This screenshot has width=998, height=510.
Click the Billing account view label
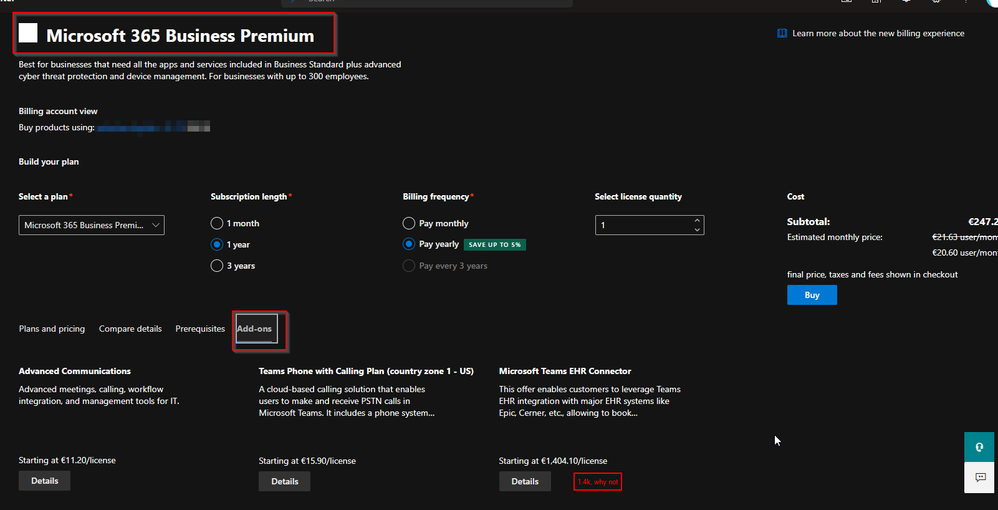(58, 111)
